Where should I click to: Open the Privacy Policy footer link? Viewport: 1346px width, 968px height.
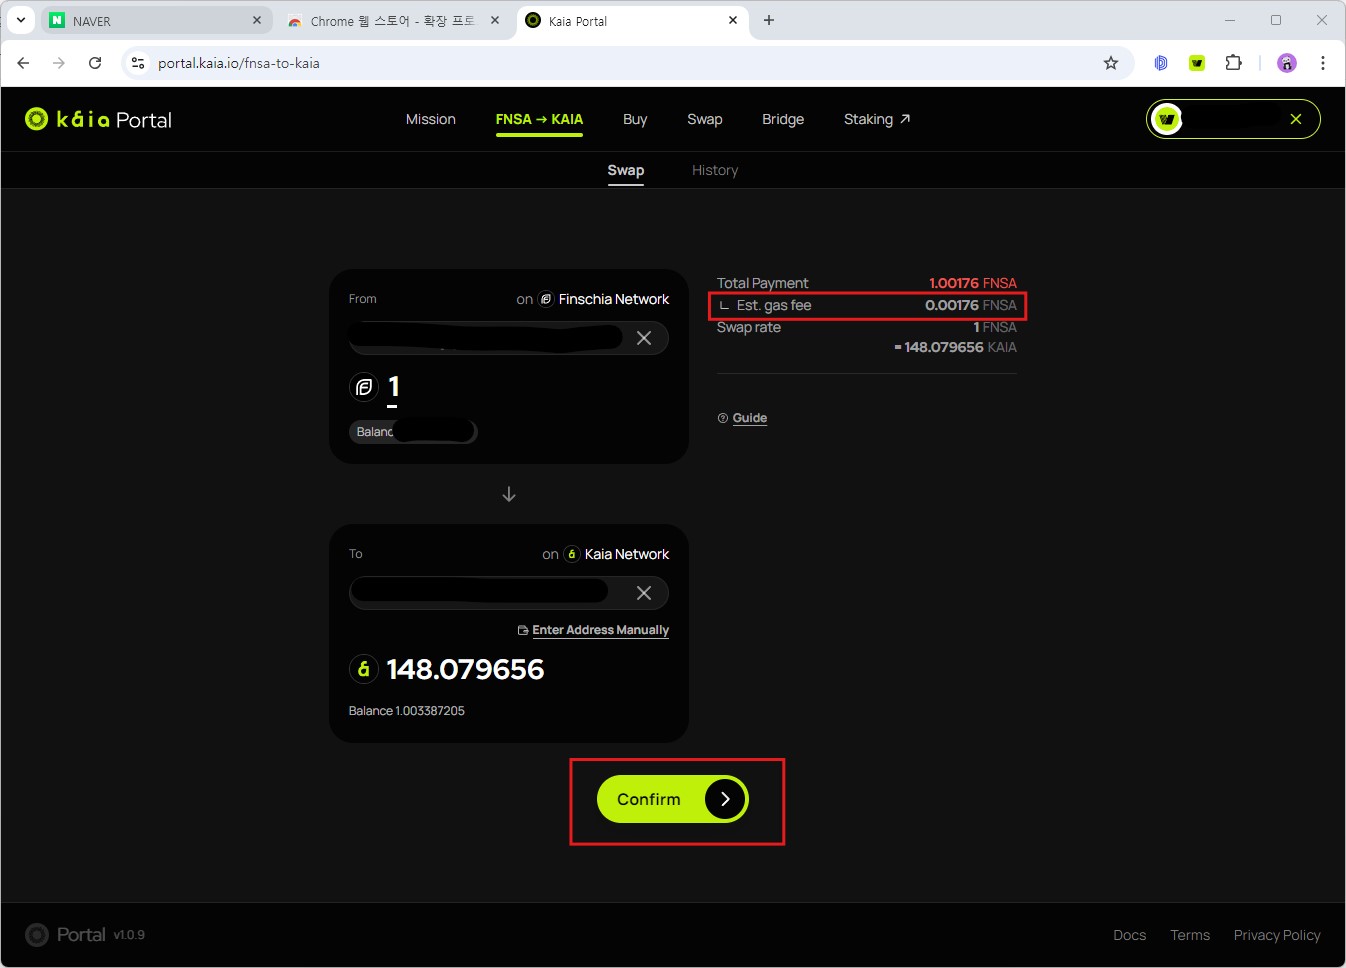click(1277, 935)
